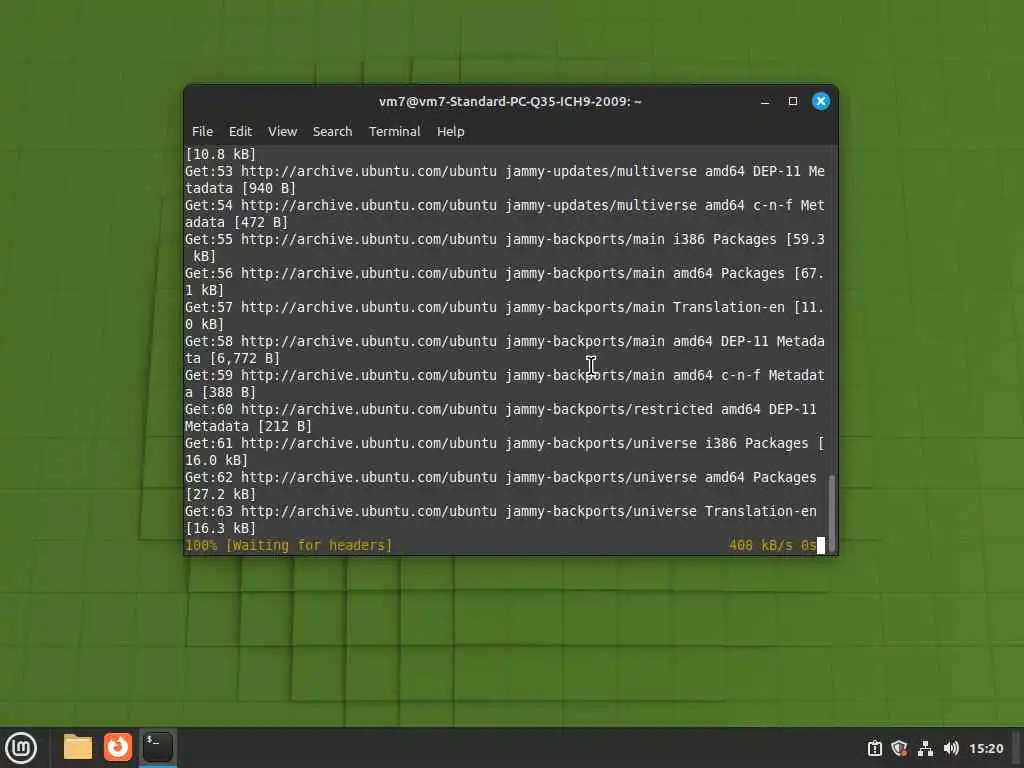Screen dimensions: 1024x768
Task: Click the terminal title bar text
Action: pos(510,101)
